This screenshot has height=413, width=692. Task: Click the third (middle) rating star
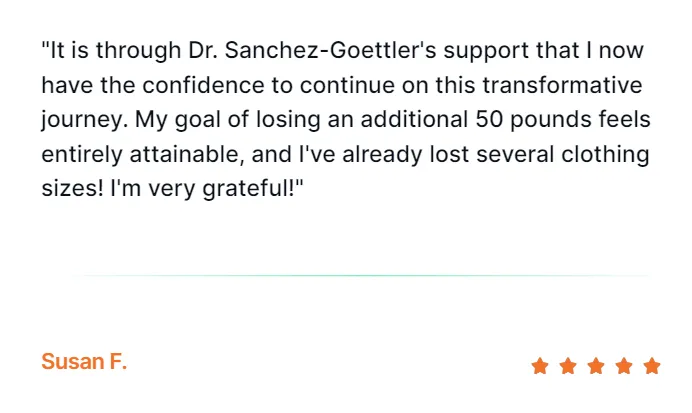[x=596, y=366]
